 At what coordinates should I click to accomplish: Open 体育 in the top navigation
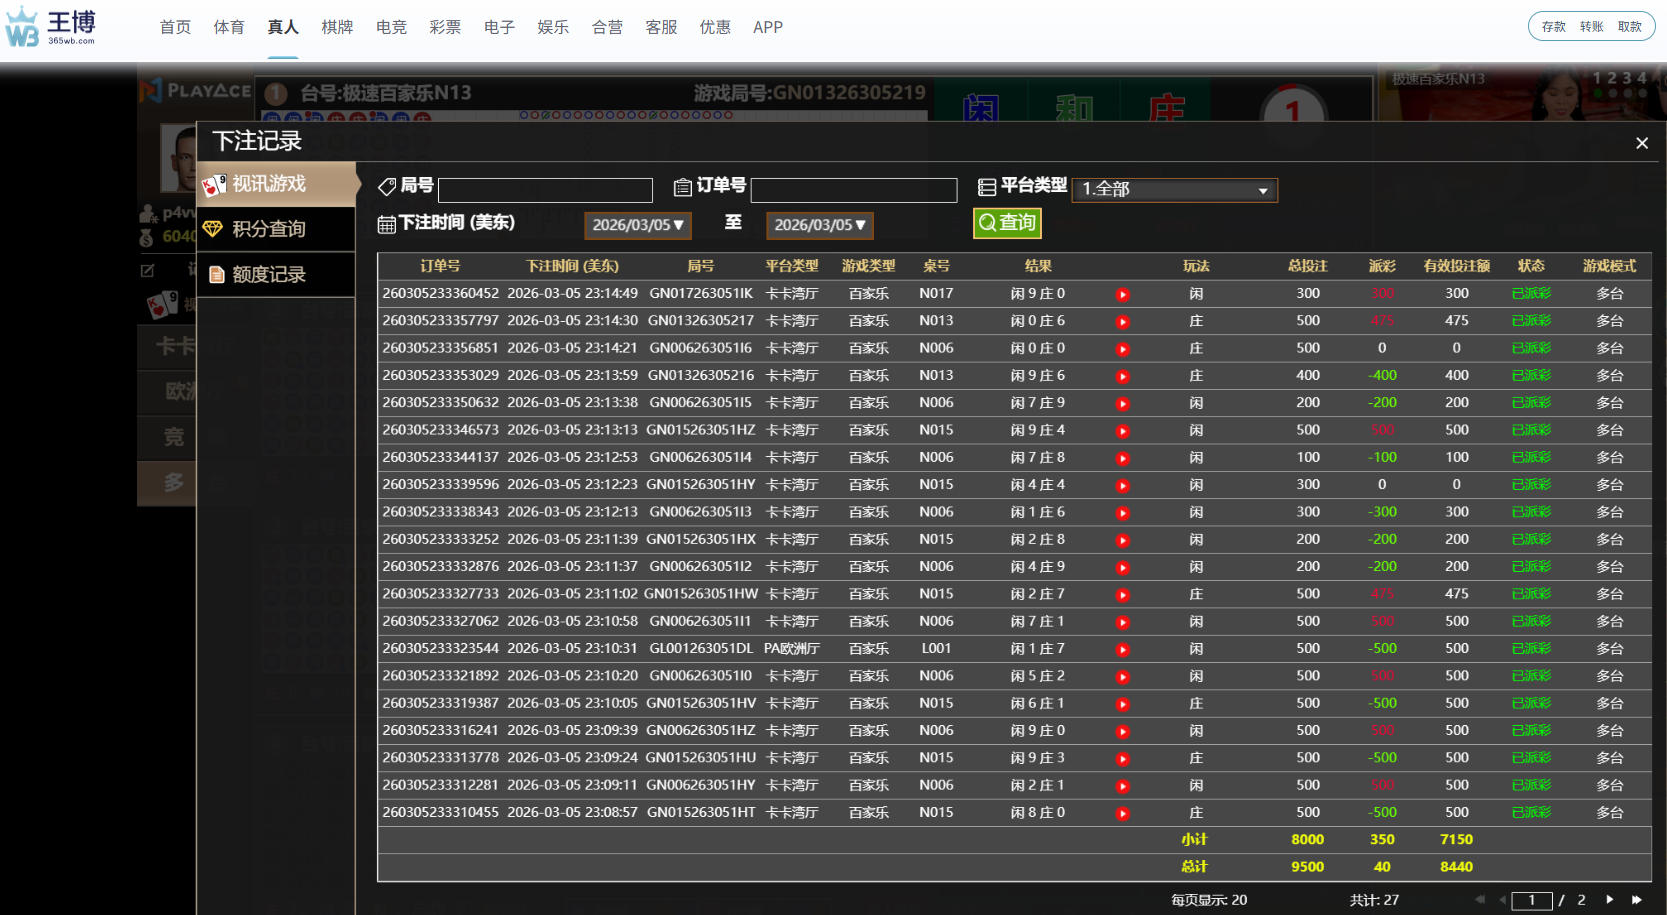(229, 27)
